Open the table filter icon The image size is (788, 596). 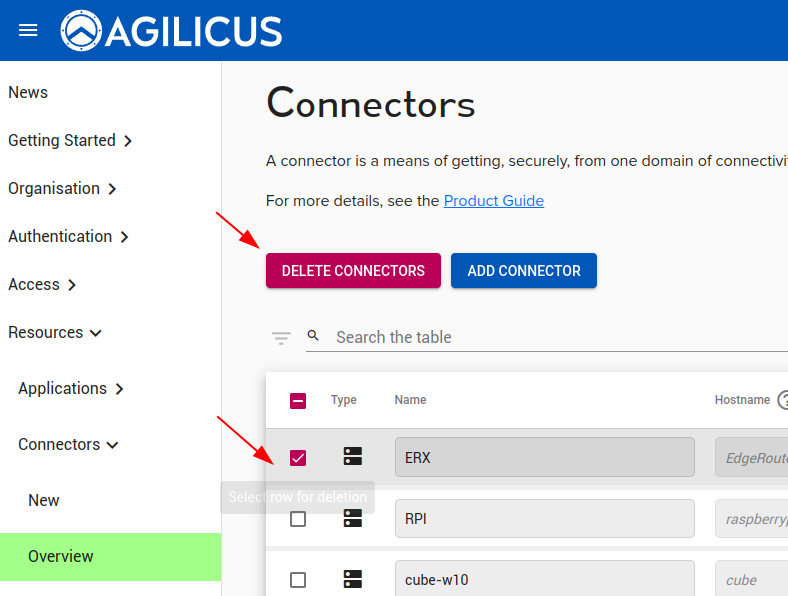tap(281, 338)
